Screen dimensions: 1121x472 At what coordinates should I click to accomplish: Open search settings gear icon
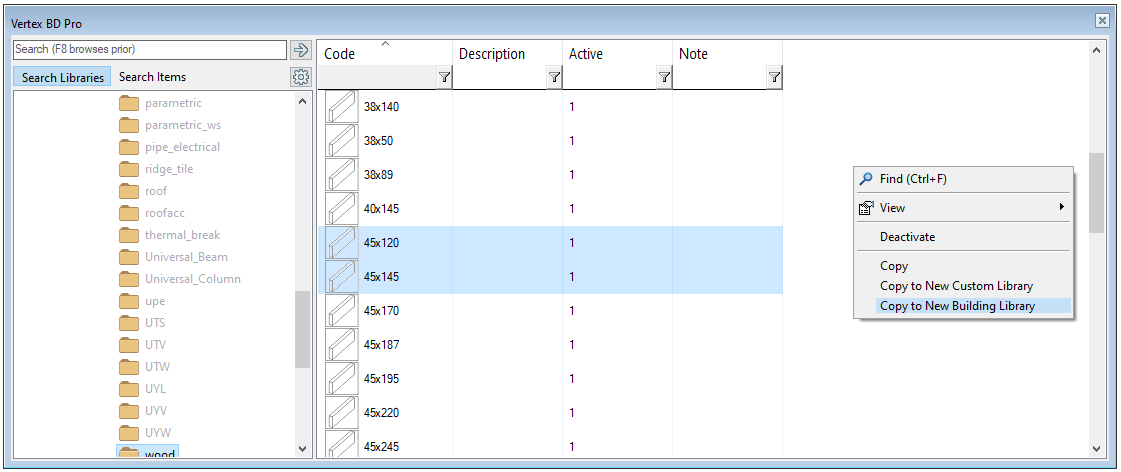[x=300, y=77]
